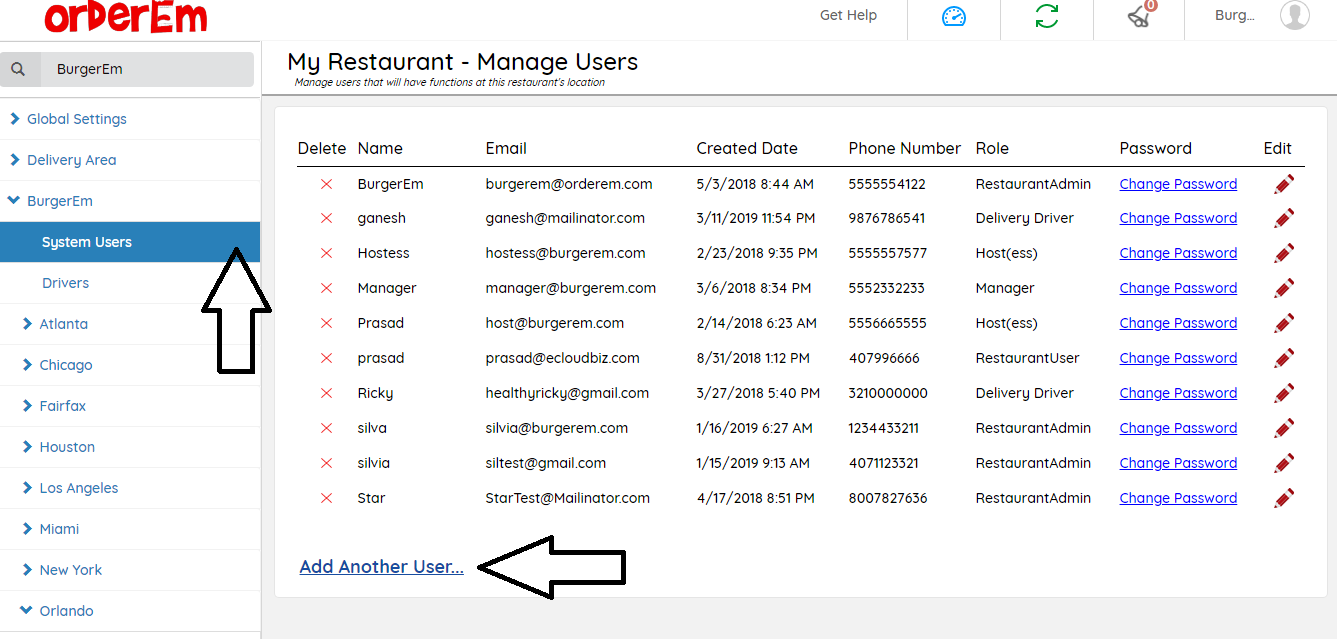Edit BurgerEm user with pencil icon
1337x639 pixels.
(1284, 184)
